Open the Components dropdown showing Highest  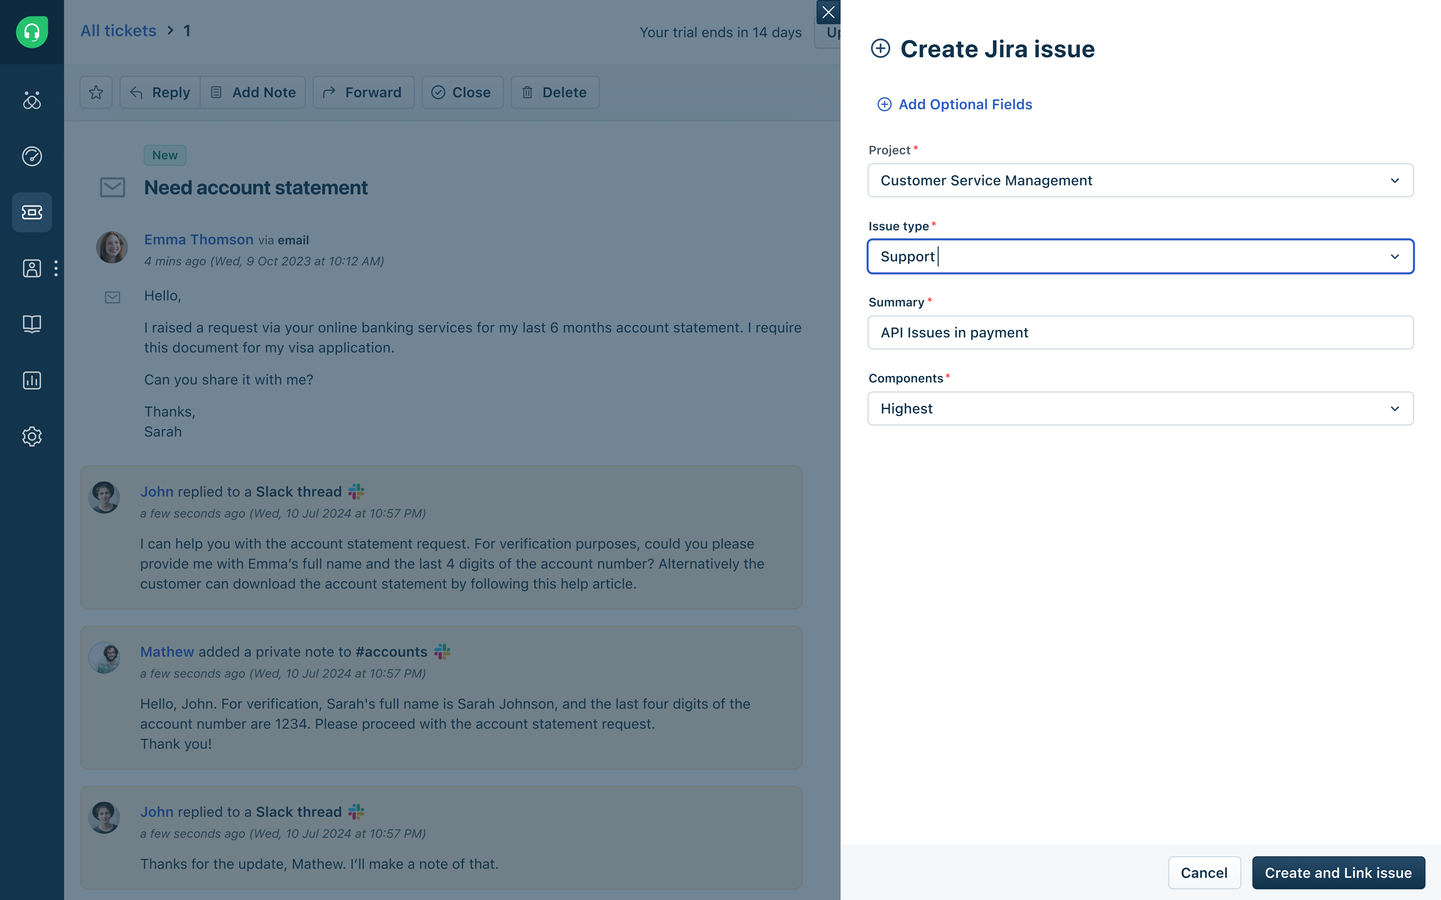[x=1140, y=408]
